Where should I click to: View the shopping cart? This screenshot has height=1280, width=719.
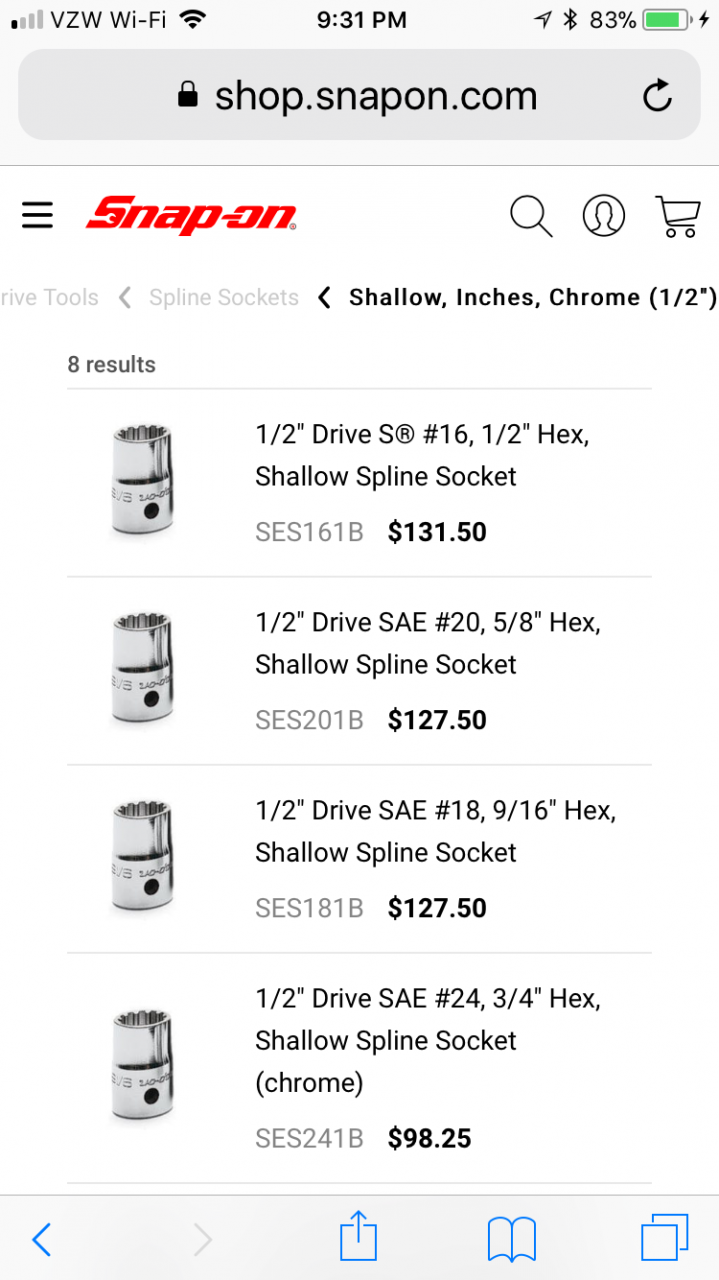tap(677, 215)
